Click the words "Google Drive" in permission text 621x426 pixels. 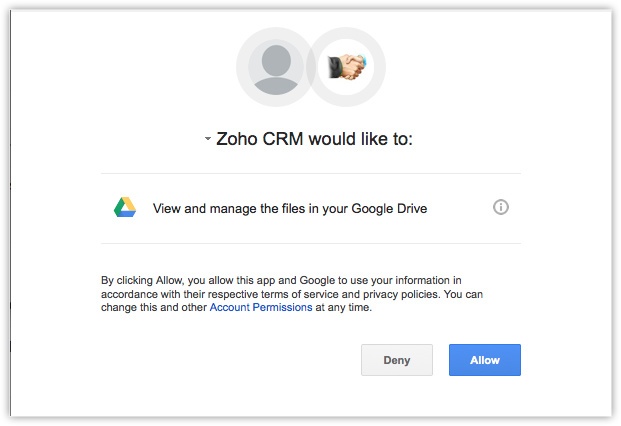tap(391, 209)
